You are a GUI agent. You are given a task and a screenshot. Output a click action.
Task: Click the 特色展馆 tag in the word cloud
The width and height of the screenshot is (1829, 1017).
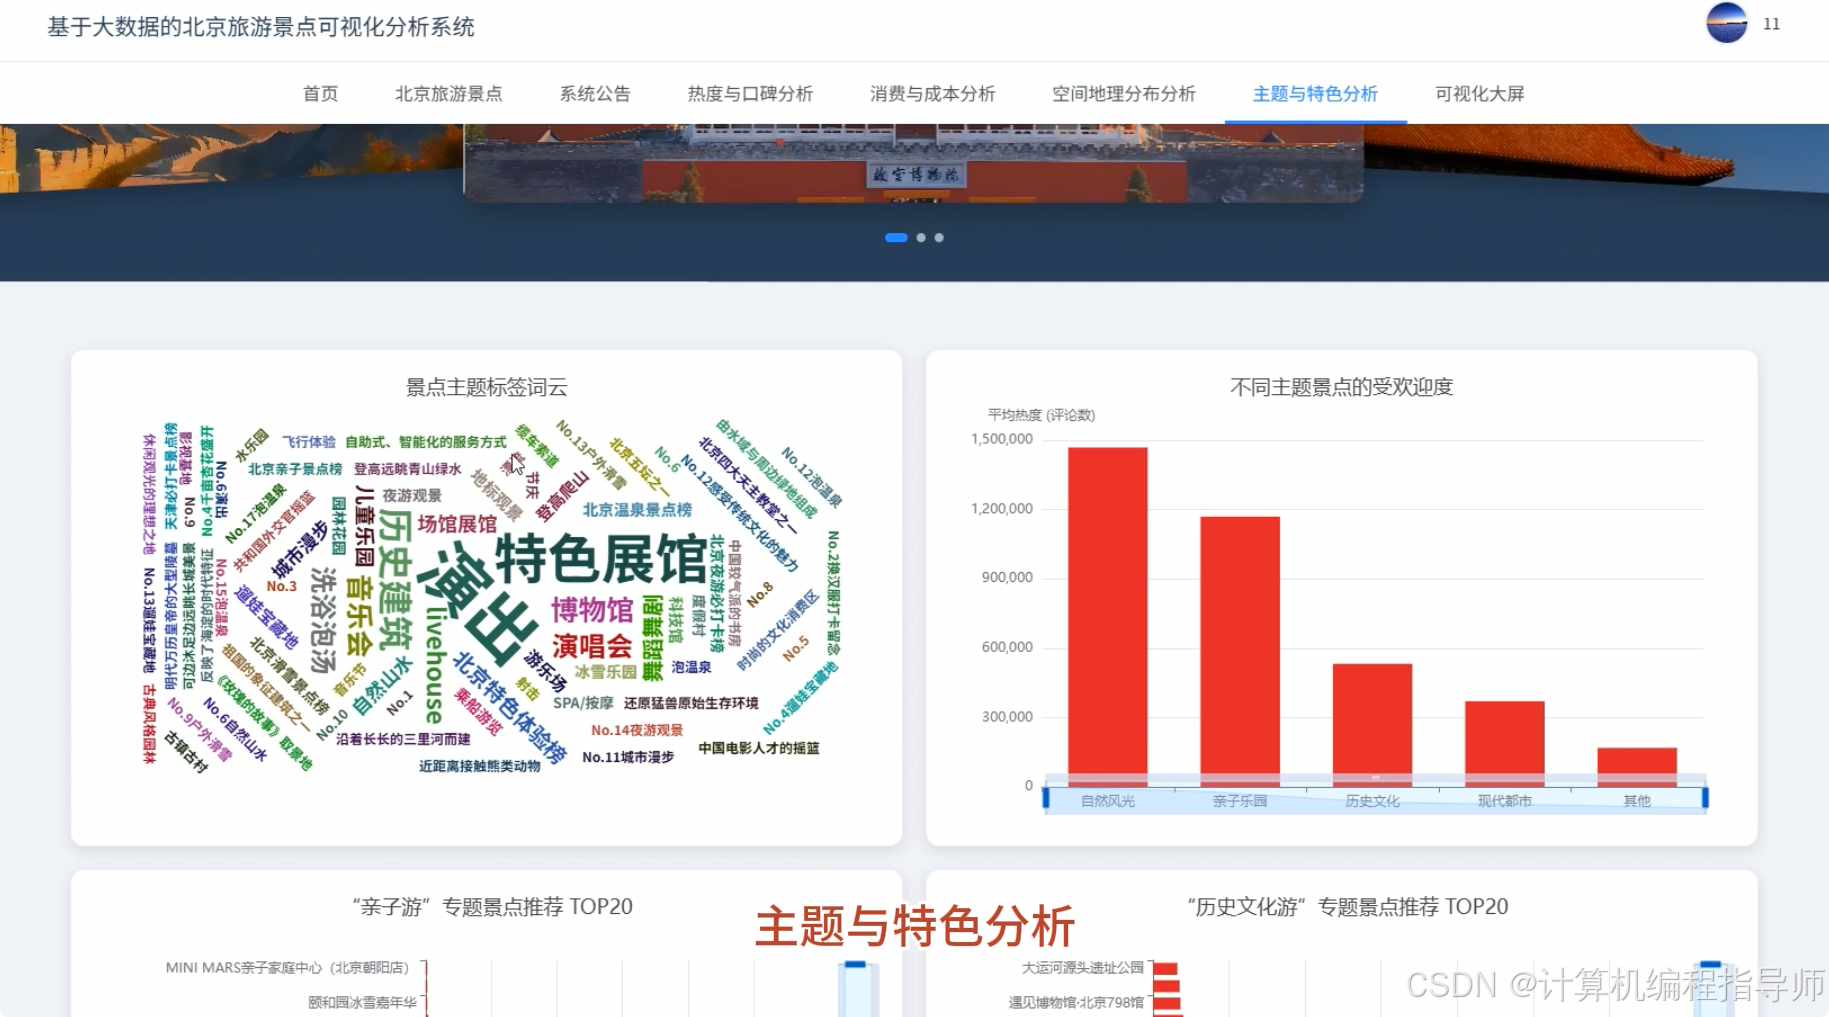[x=603, y=559]
